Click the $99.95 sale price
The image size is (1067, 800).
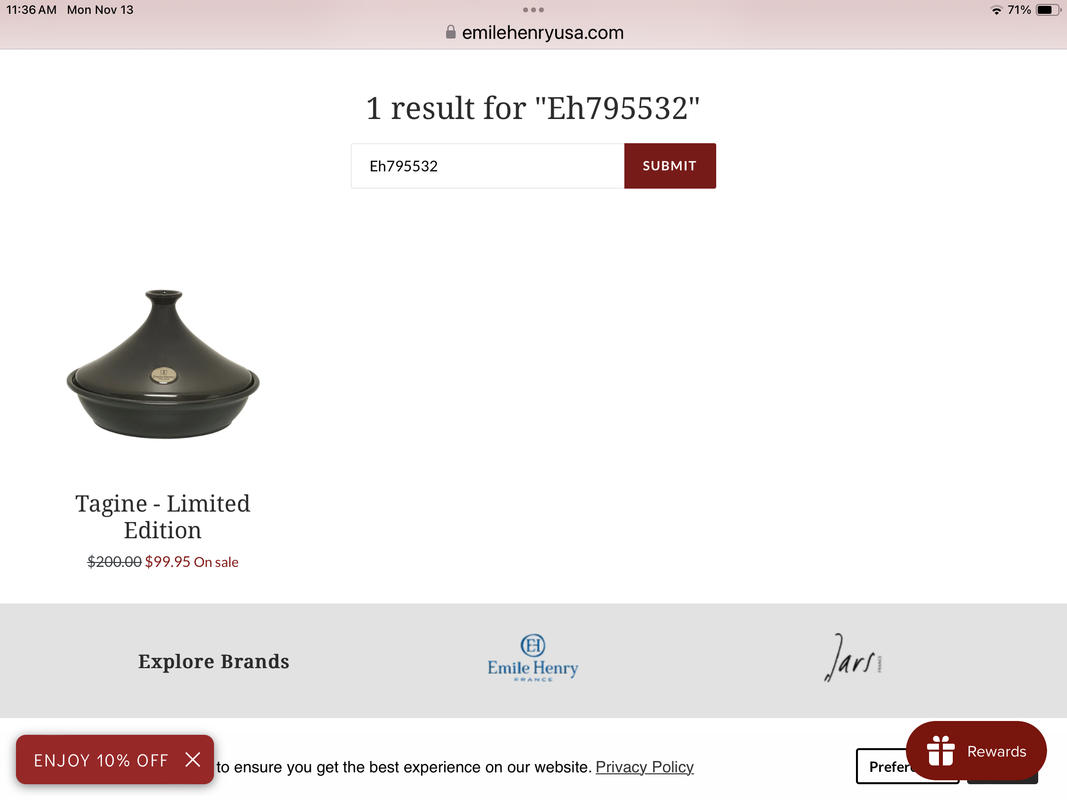tap(167, 561)
